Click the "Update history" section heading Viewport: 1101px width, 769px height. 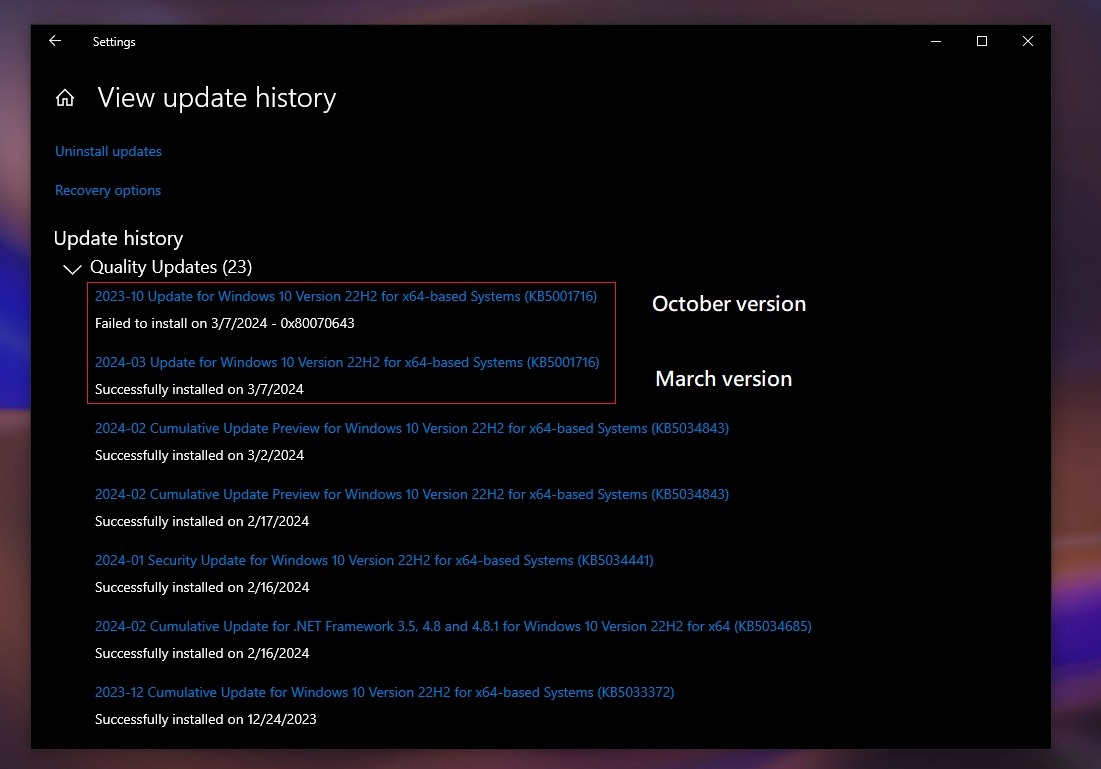[x=118, y=238]
